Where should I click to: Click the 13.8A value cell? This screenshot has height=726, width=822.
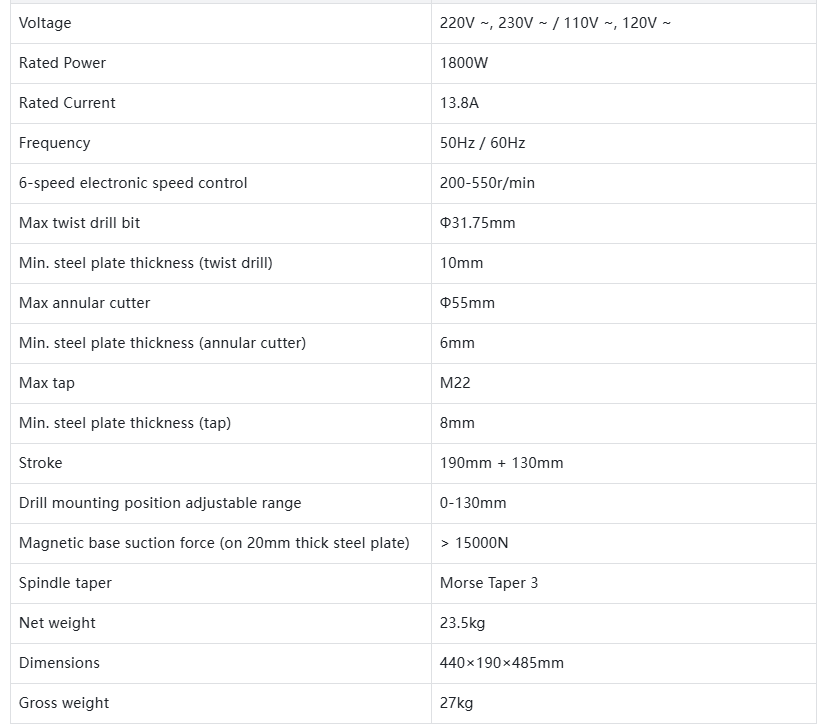[x=460, y=103]
